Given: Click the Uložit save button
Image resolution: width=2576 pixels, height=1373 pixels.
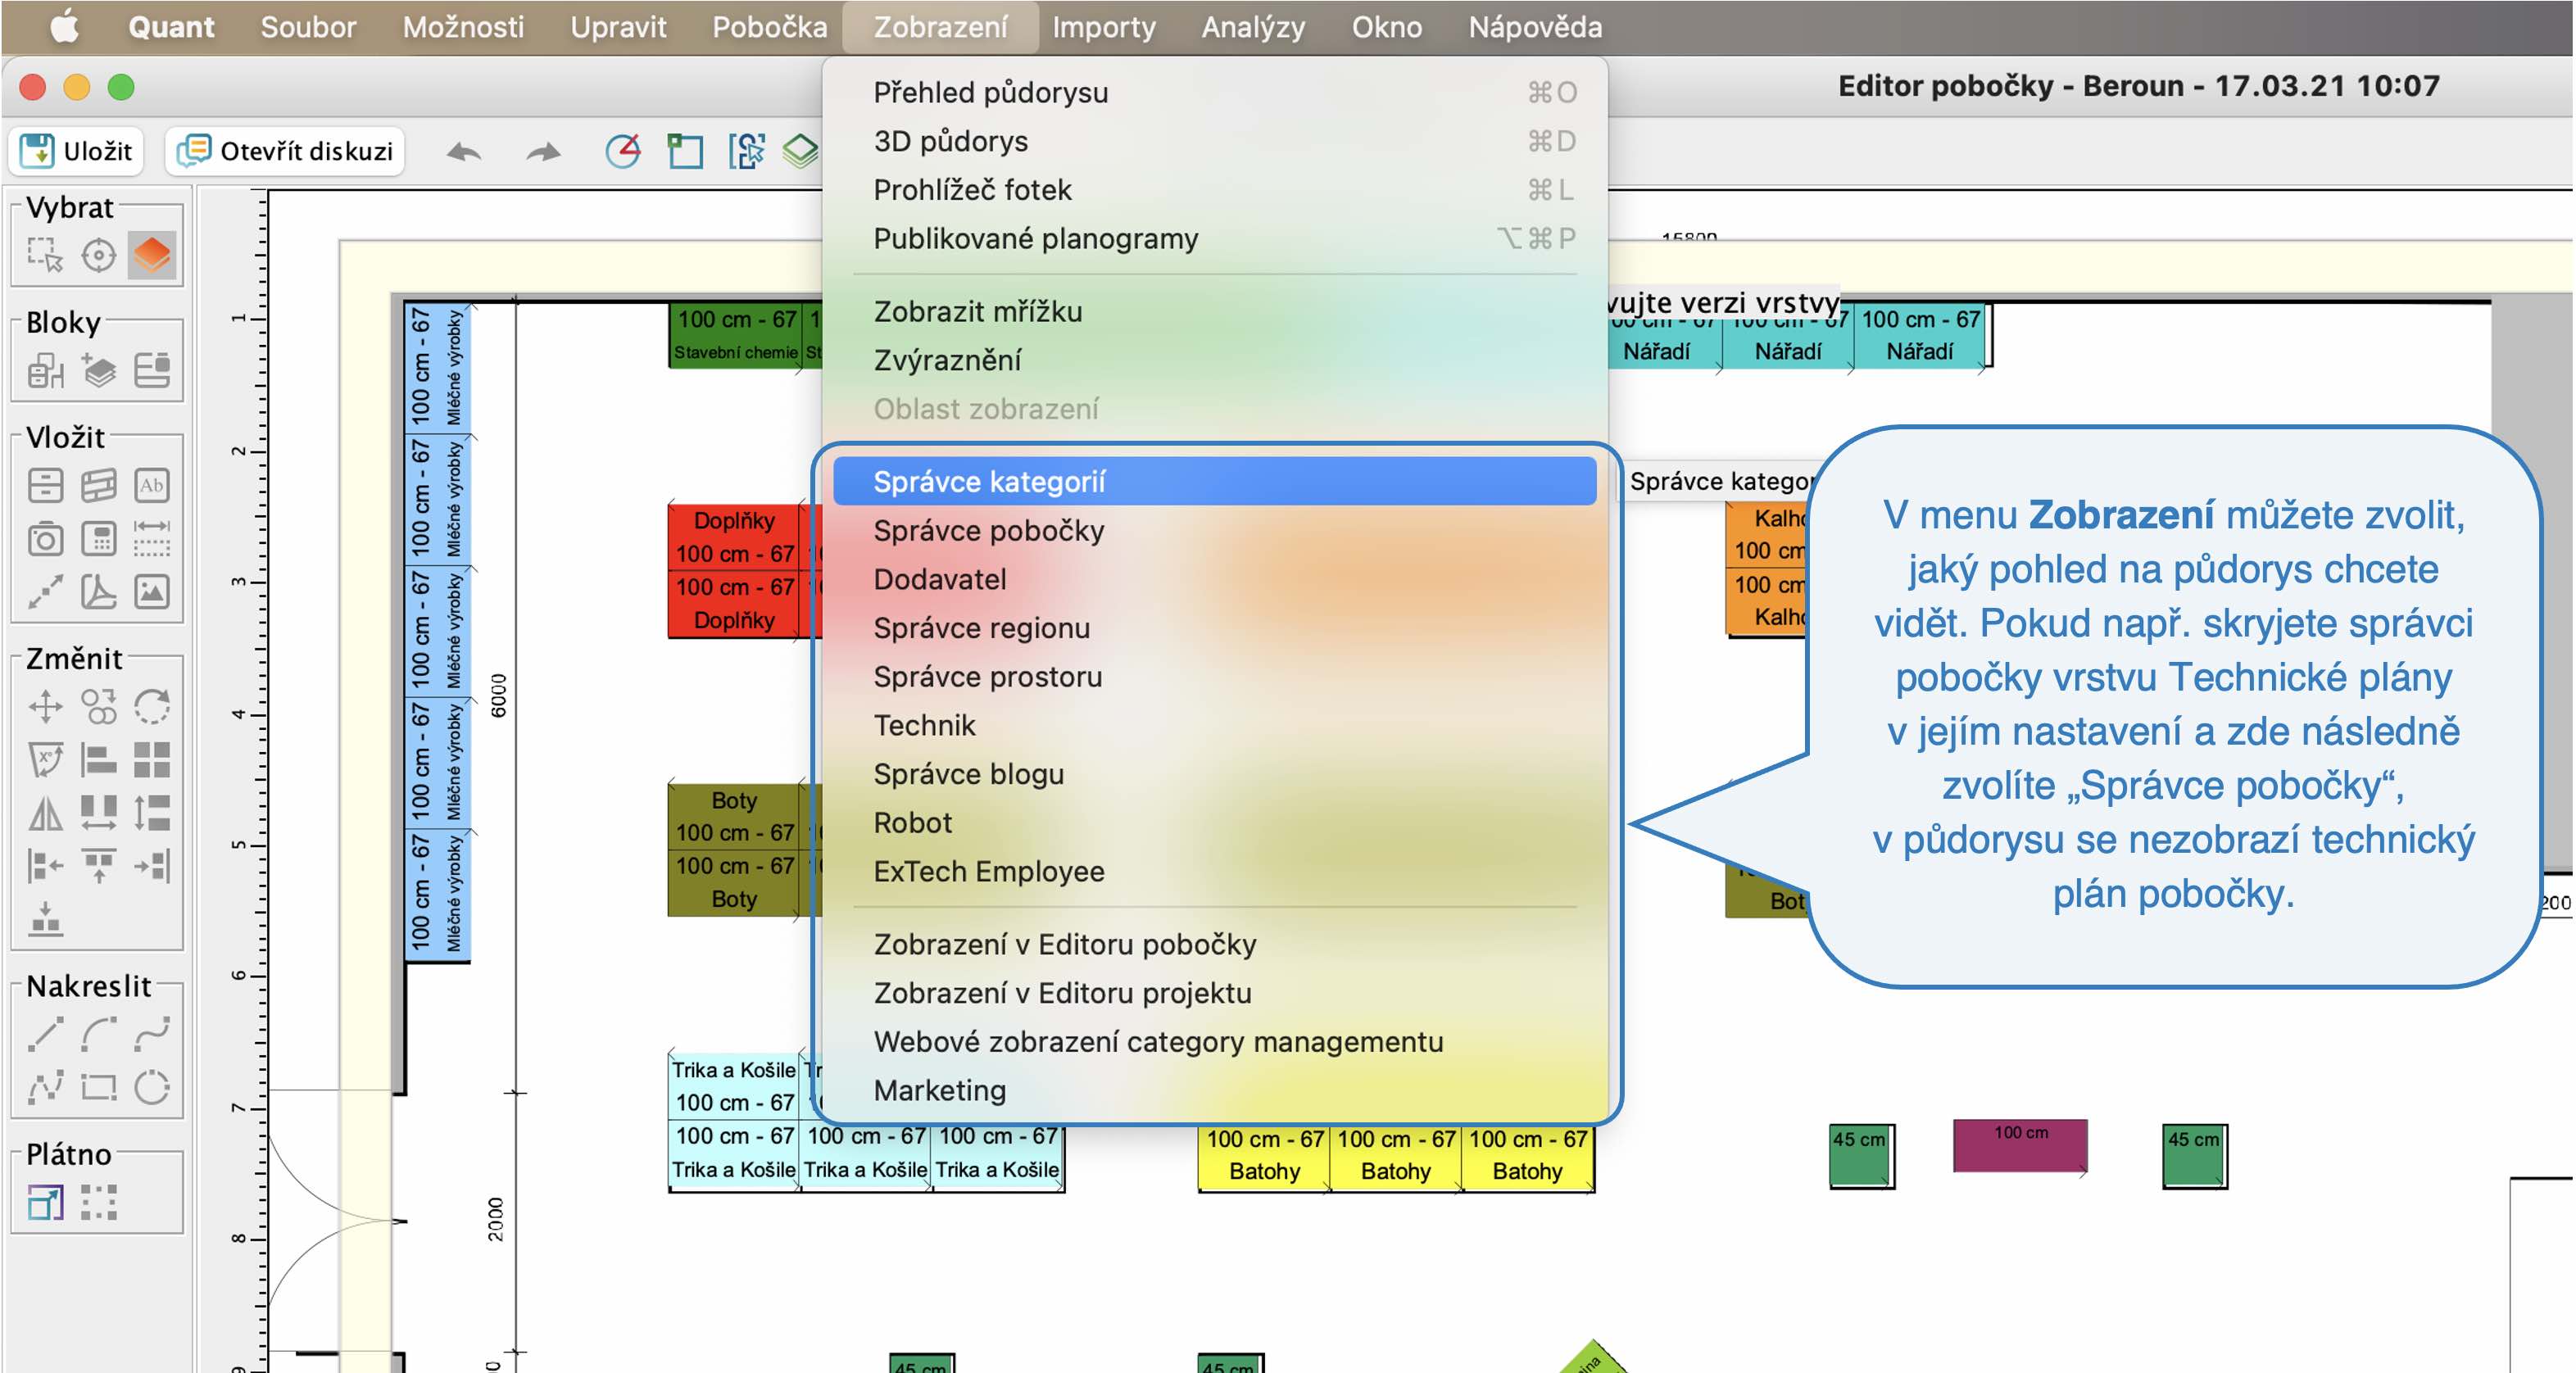Looking at the screenshot, I should [78, 151].
